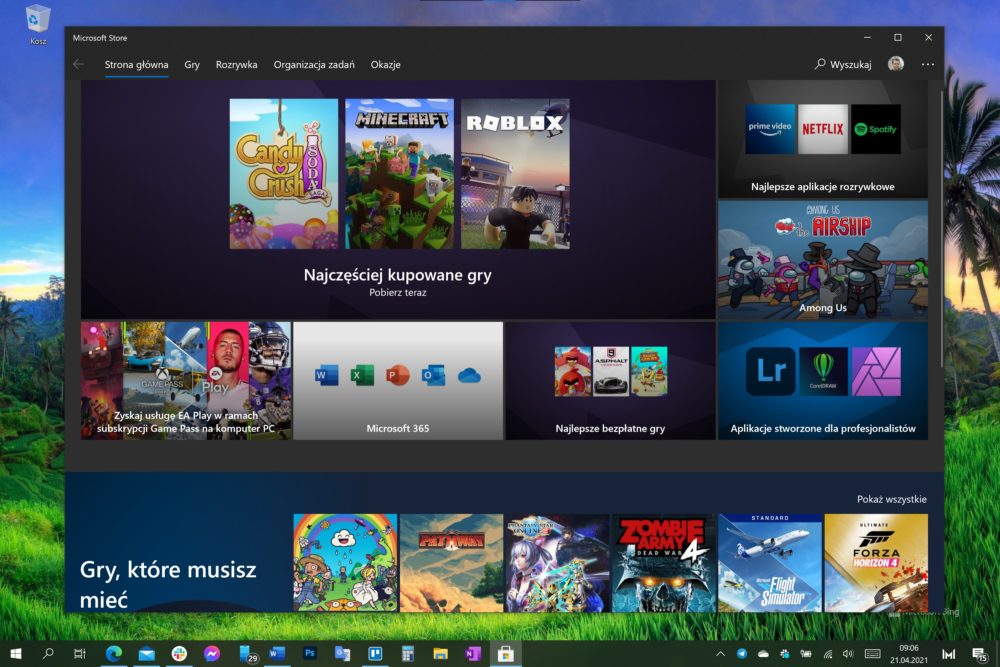Open the notification center with 15 badge
Viewport: 1000px width, 667px height.
pyautogui.click(x=979, y=654)
